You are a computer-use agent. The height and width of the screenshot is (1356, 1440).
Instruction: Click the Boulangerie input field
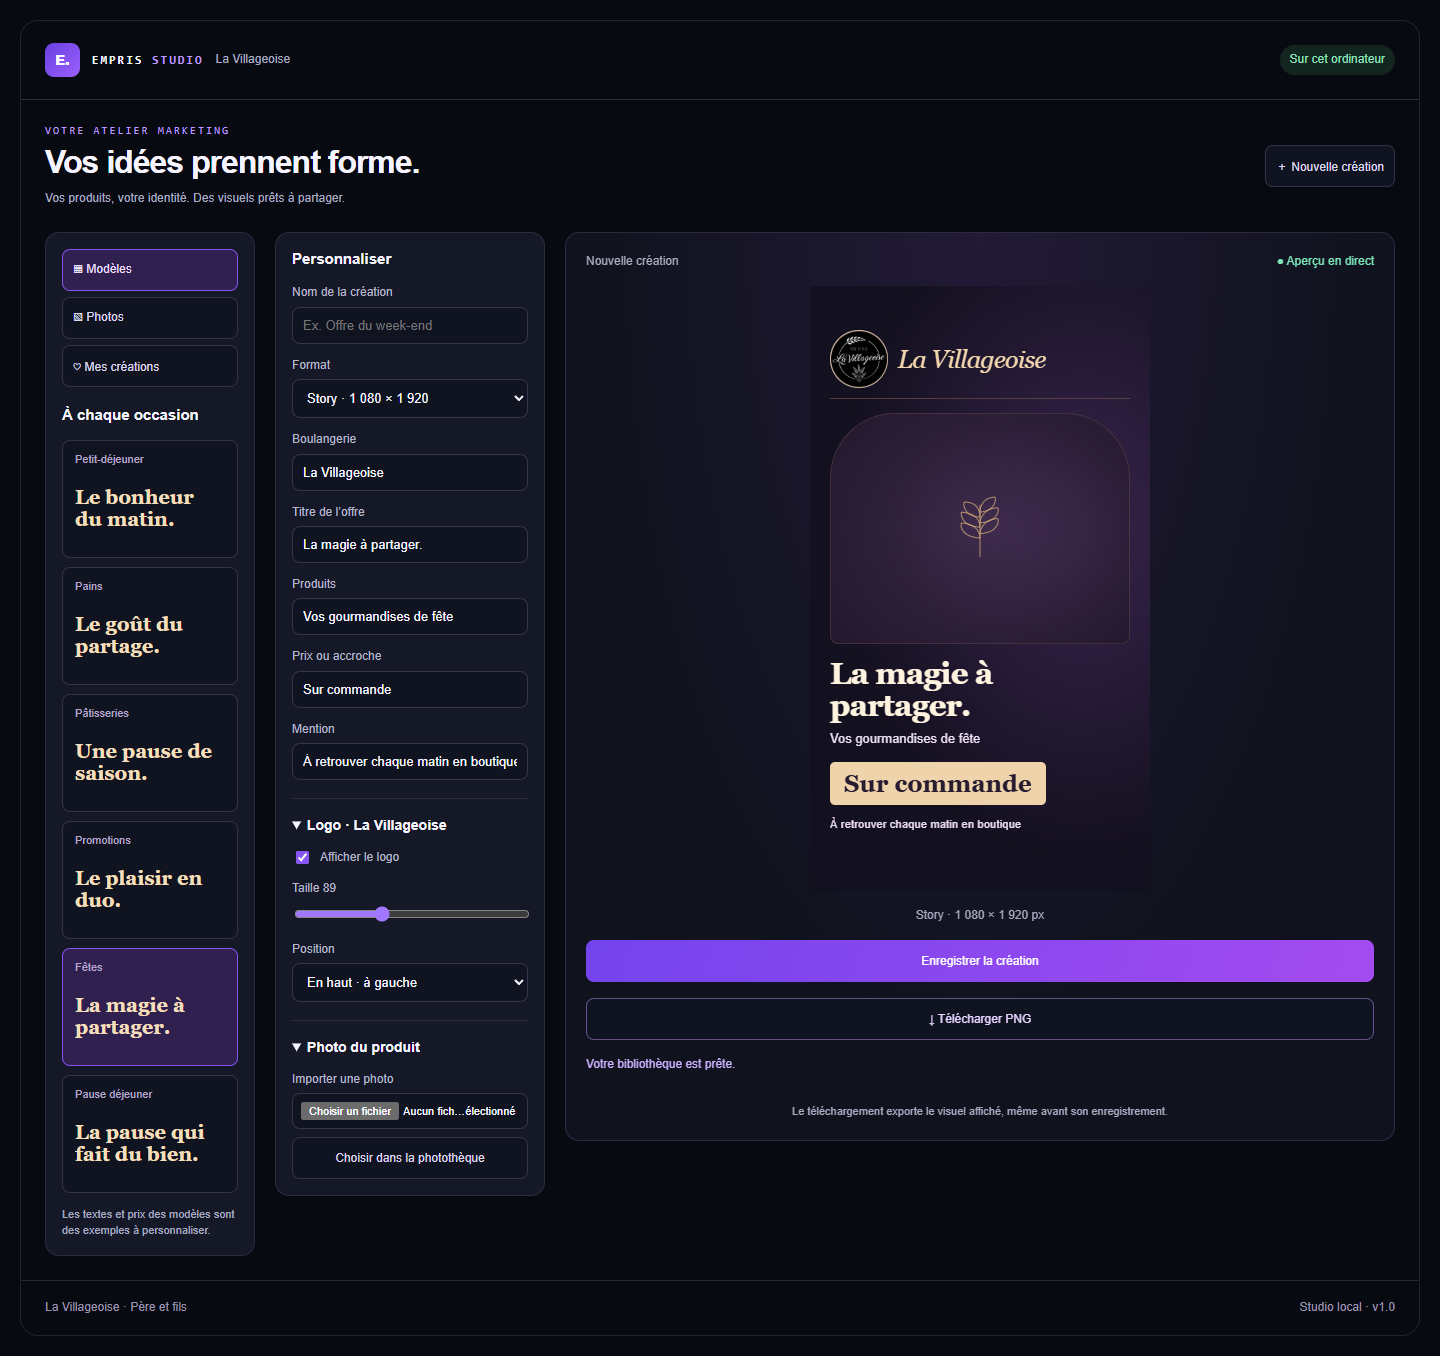pyautogui.click(x=410, y=473)
